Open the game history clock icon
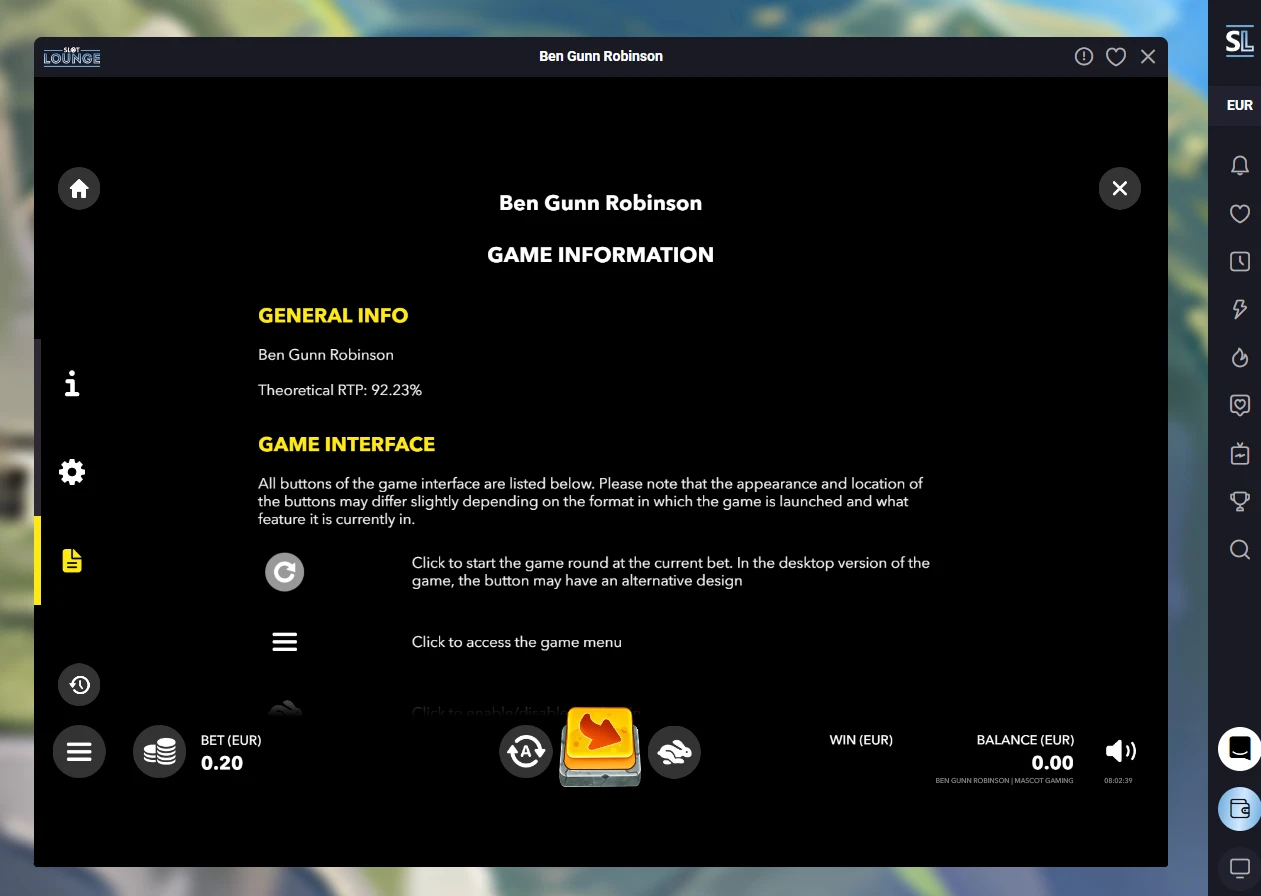This screenshot has width=1261, height=896. 79,685
